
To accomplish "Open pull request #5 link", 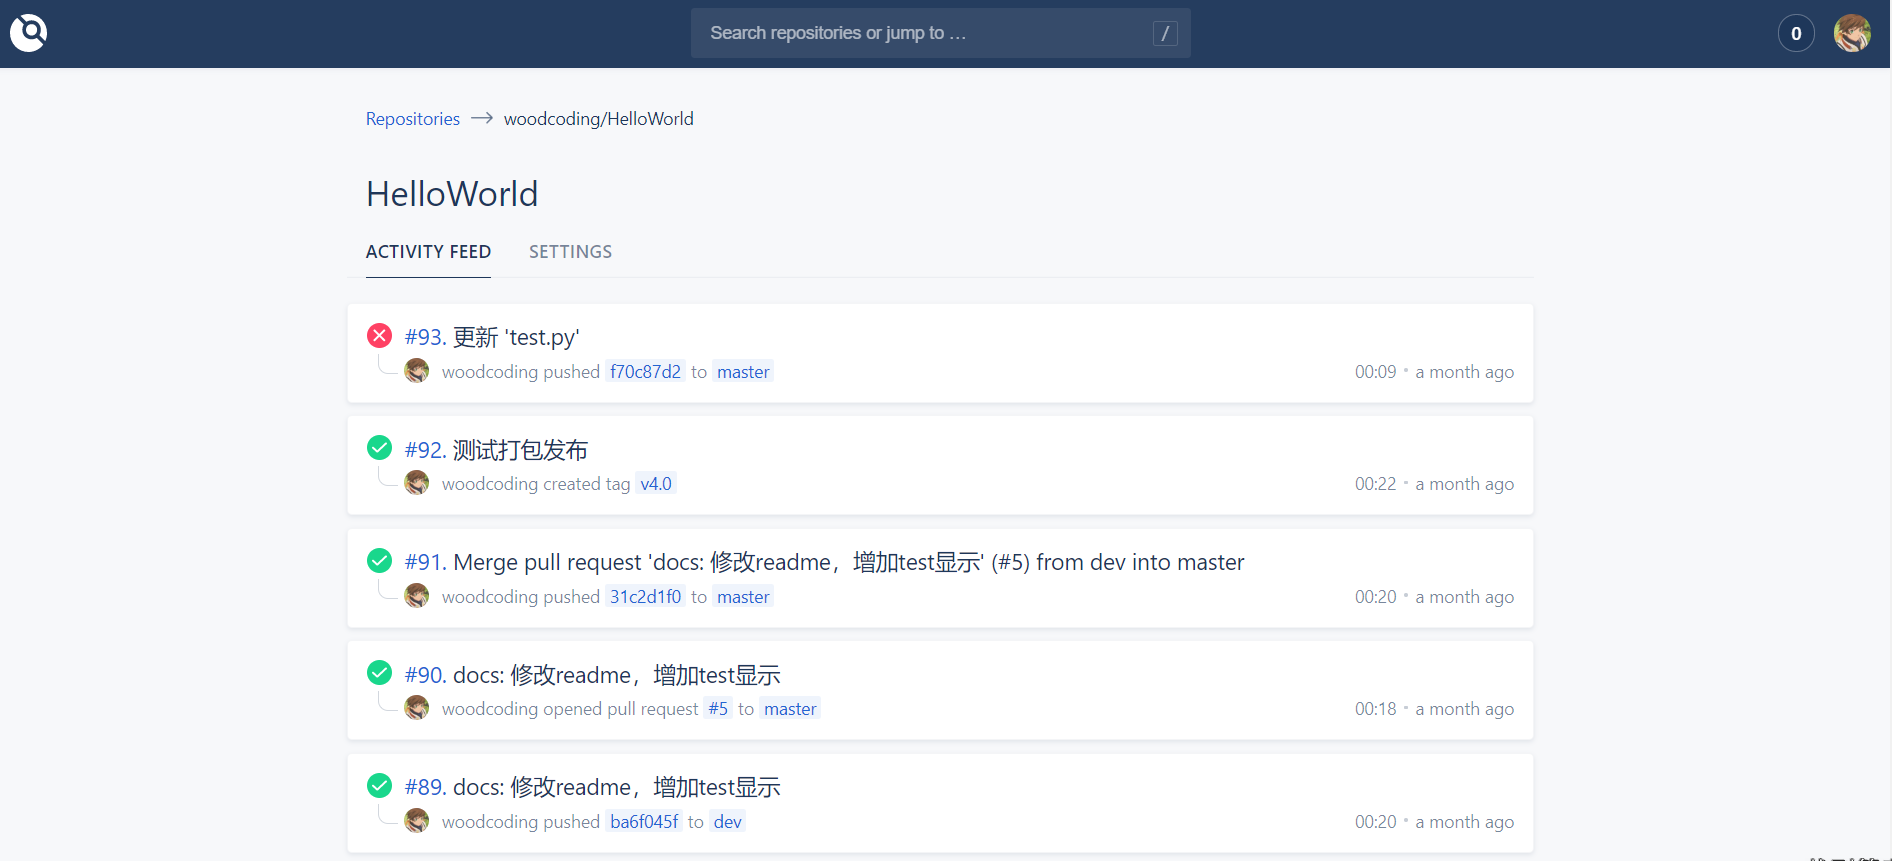I will point(718,709).
